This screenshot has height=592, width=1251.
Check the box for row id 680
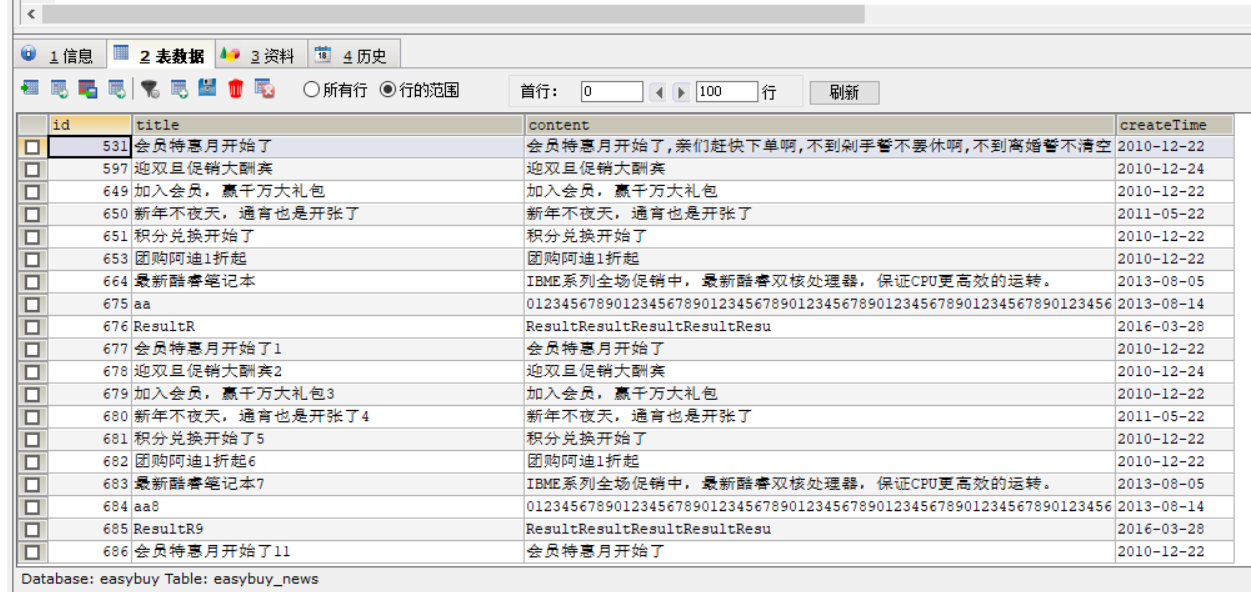pos(33,417)
